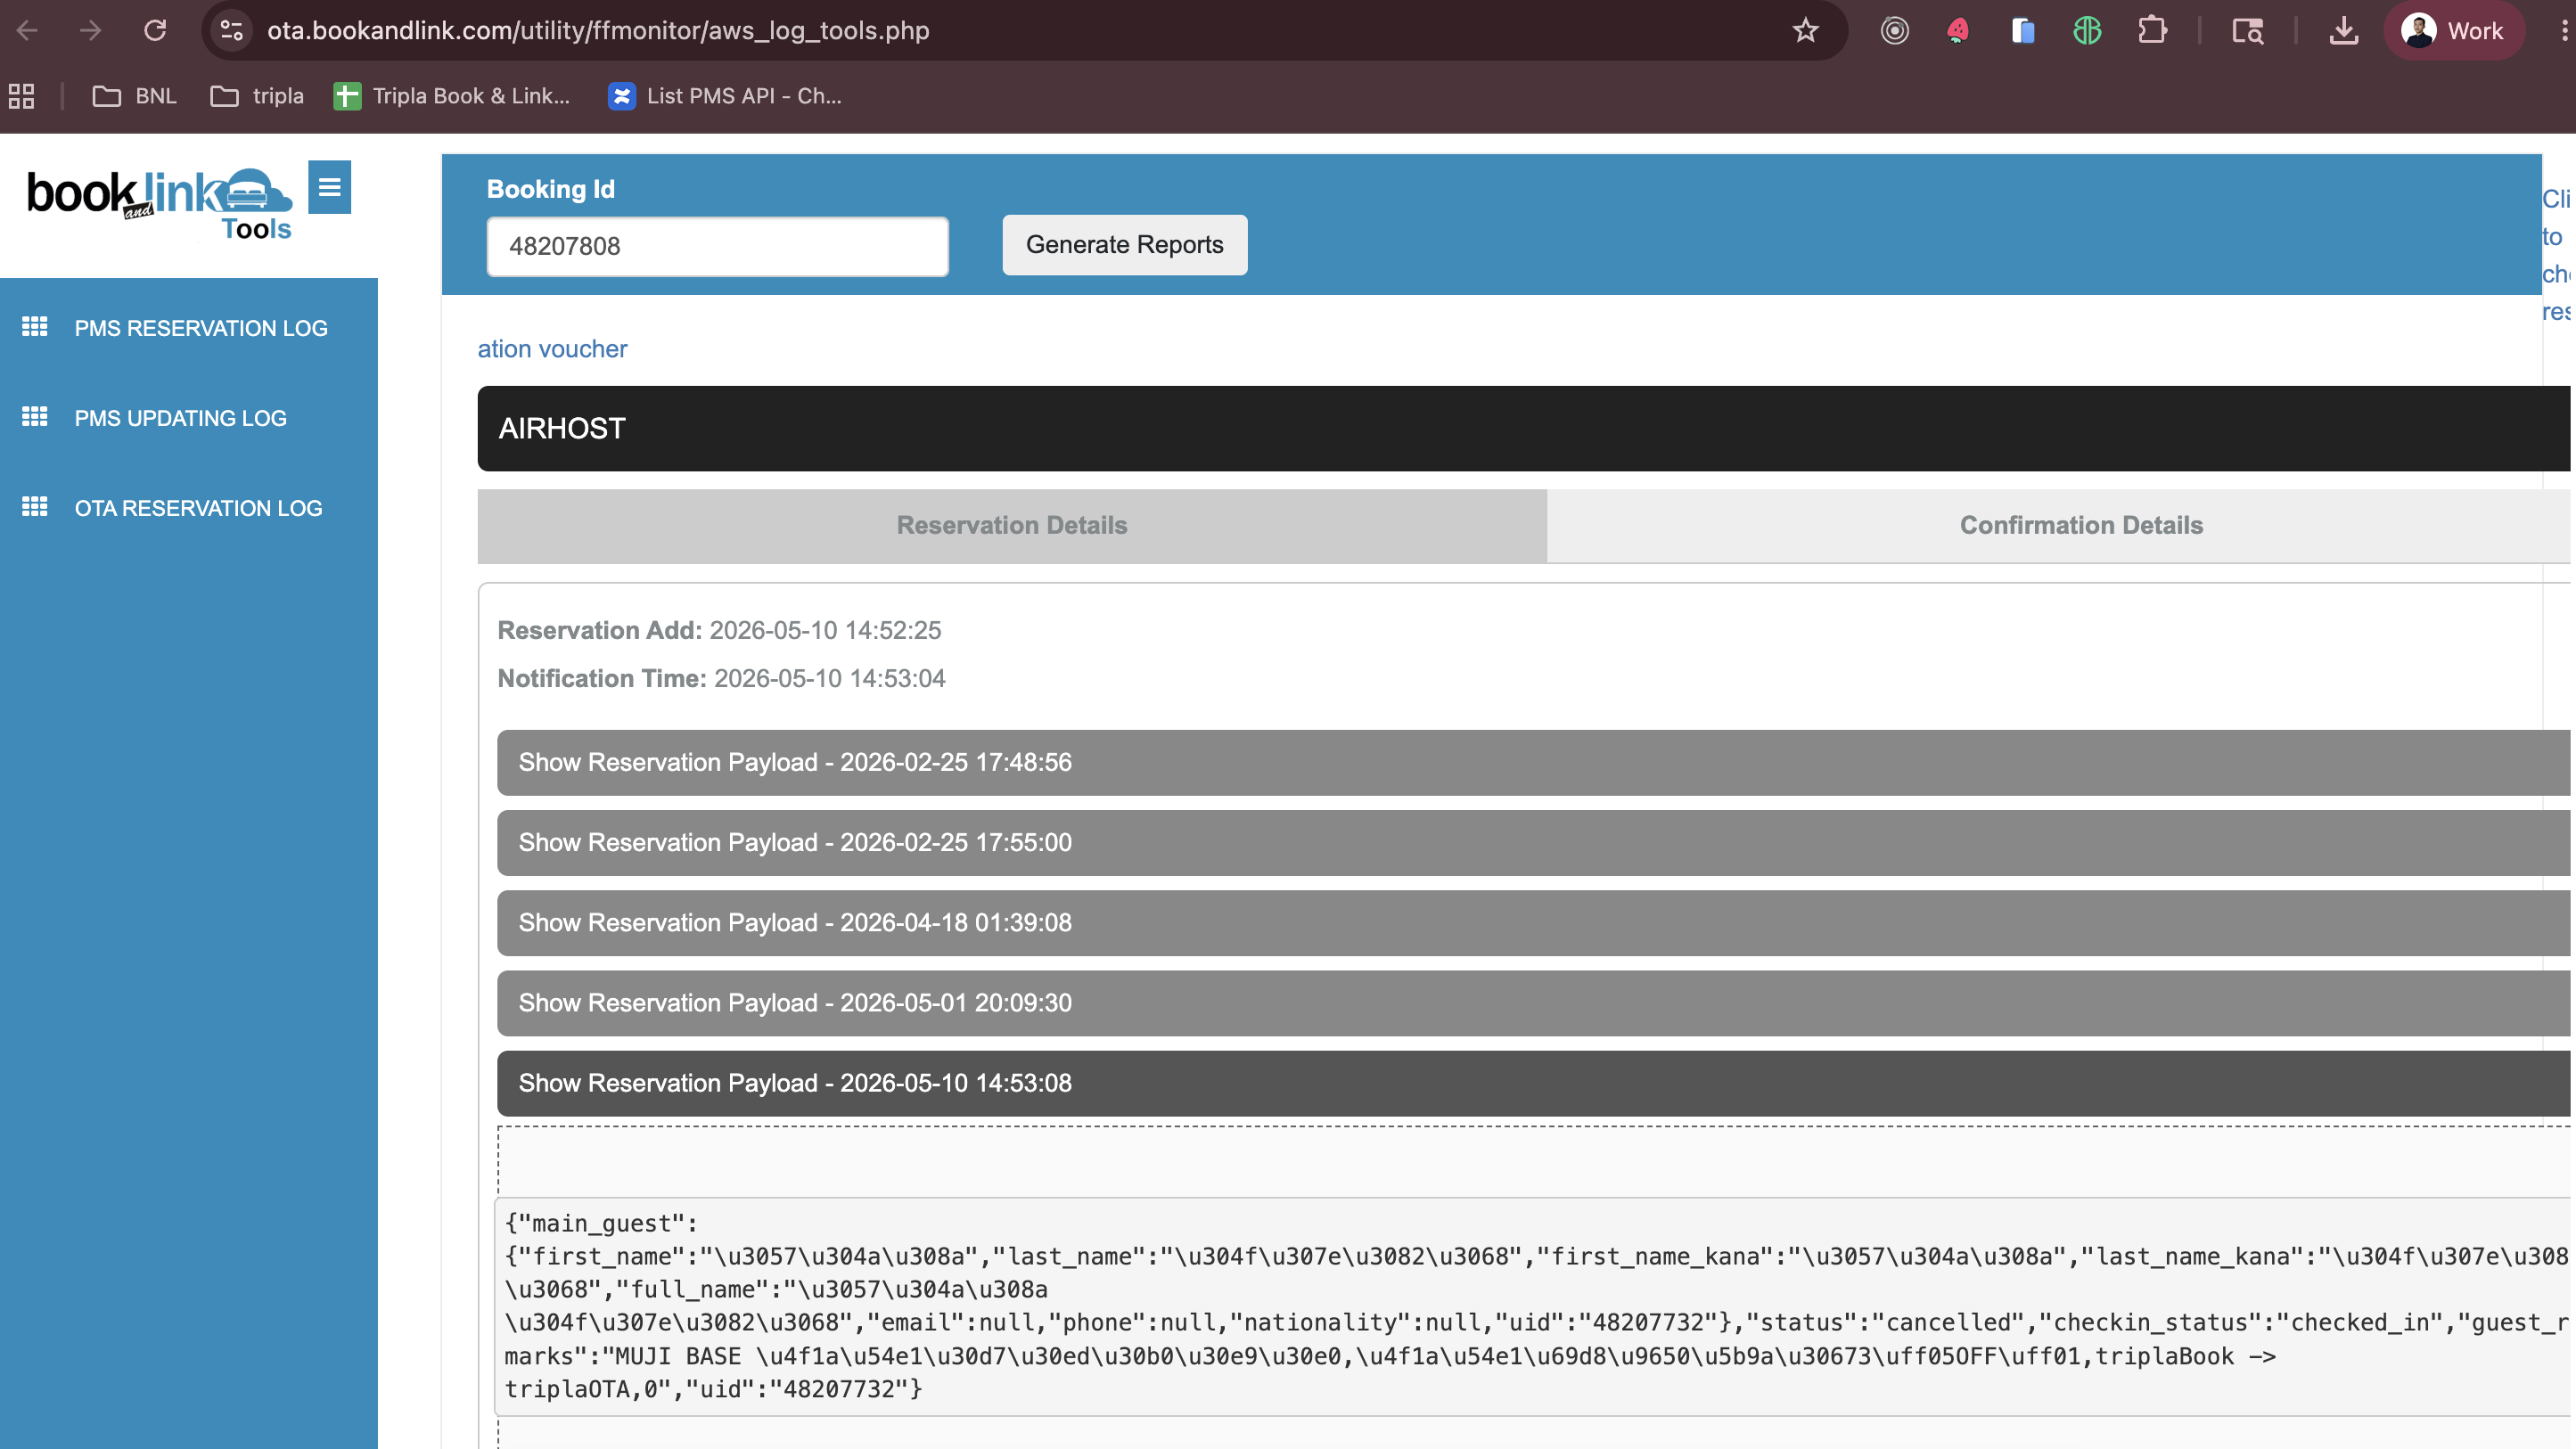Click the JSON payload text box
Viewport: 2576px width, 1449px height.
coord(1533,1306)
